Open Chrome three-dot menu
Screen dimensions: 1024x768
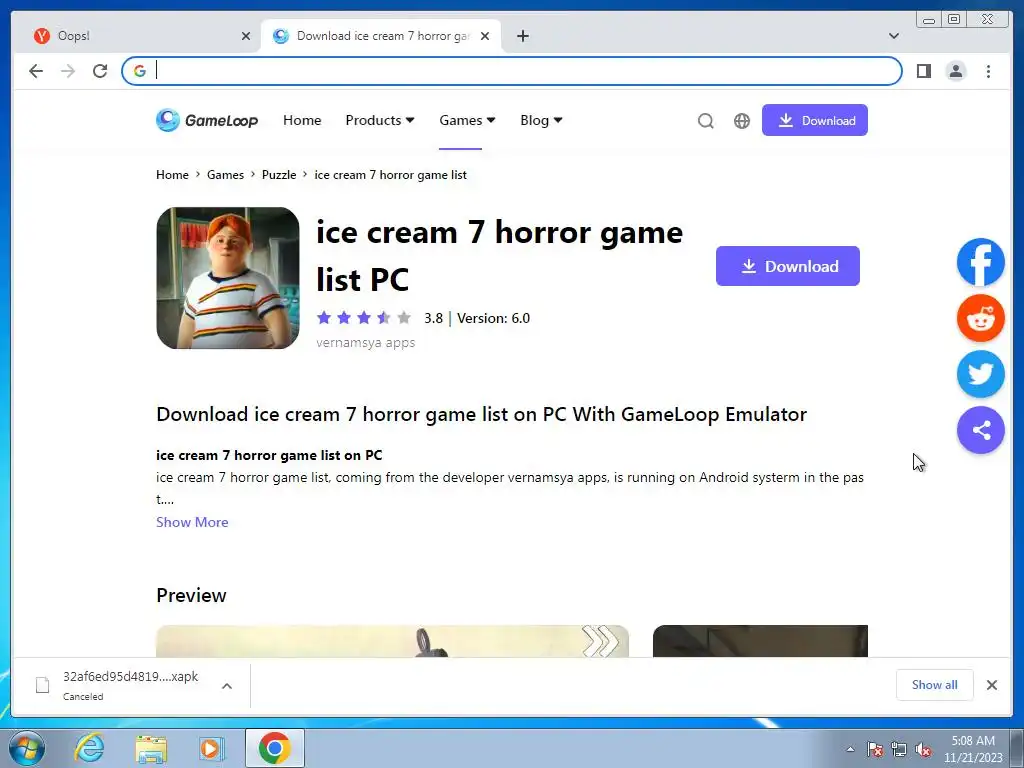click(988, 71)
